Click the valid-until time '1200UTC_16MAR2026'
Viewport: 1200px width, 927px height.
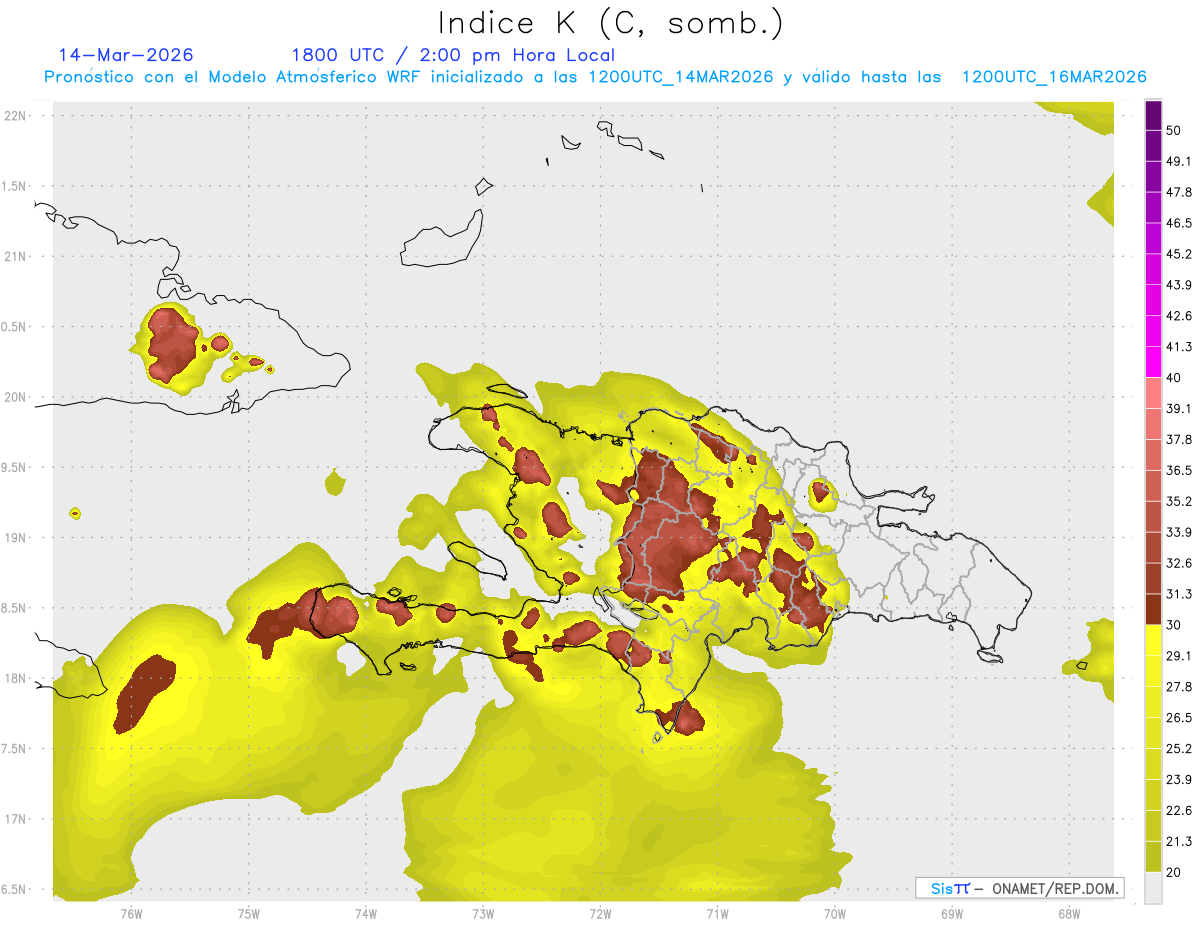[1053, 77]
